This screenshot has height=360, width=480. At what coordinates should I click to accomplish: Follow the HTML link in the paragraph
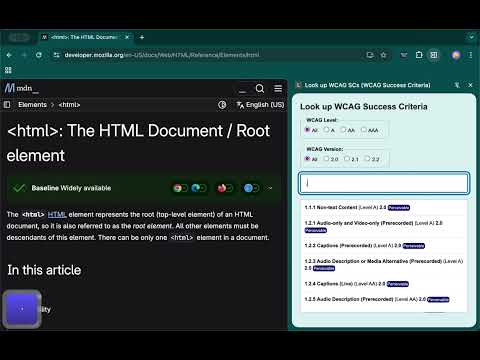(57, 214)
